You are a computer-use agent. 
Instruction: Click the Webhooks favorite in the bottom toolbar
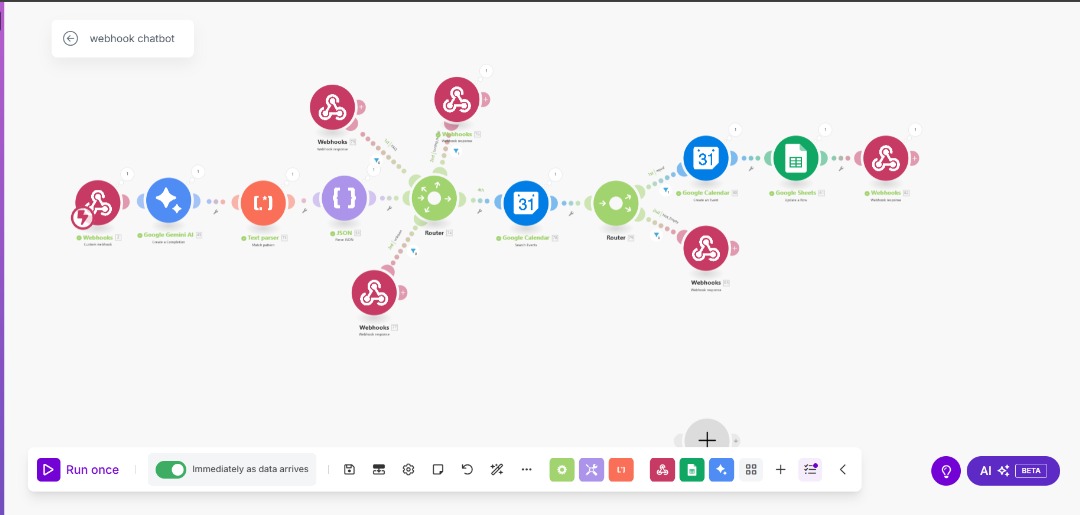click(x=663, y=470)
